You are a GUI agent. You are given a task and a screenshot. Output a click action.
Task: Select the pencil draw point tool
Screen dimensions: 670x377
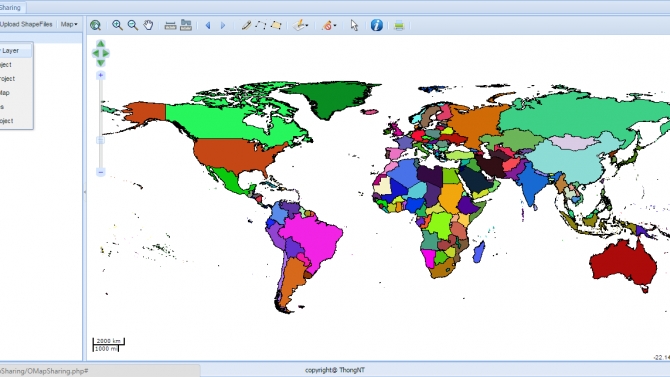246,25
